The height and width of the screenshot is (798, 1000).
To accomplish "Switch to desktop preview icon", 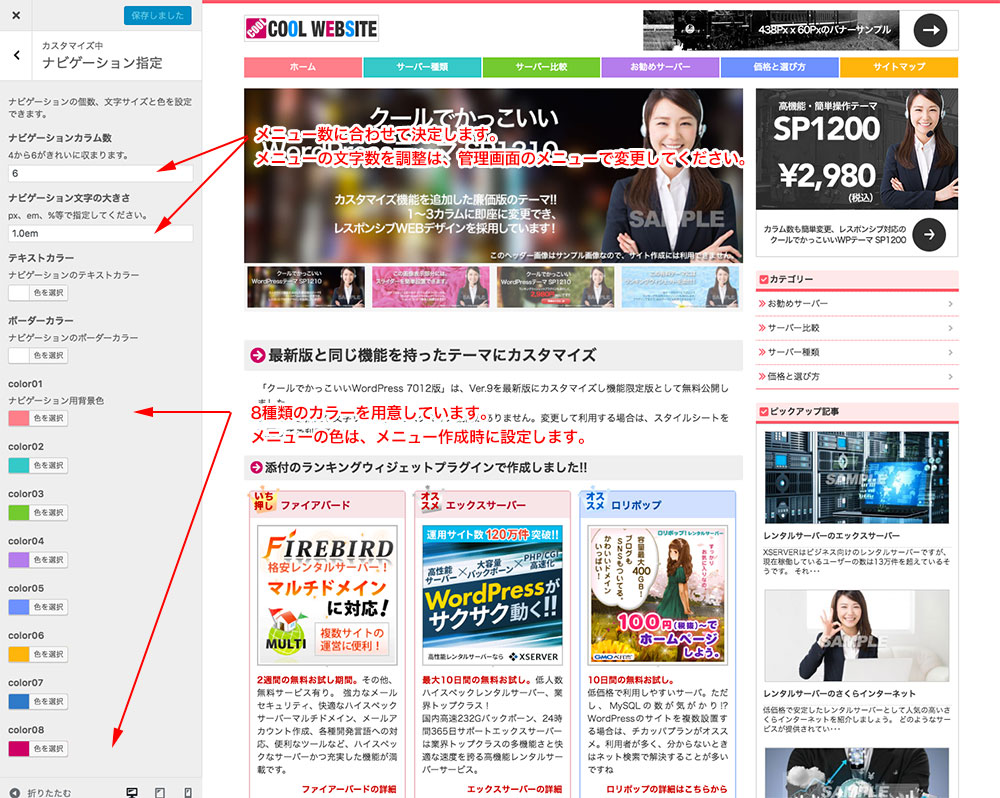I will pyautogui.click(x=132, y=793).
